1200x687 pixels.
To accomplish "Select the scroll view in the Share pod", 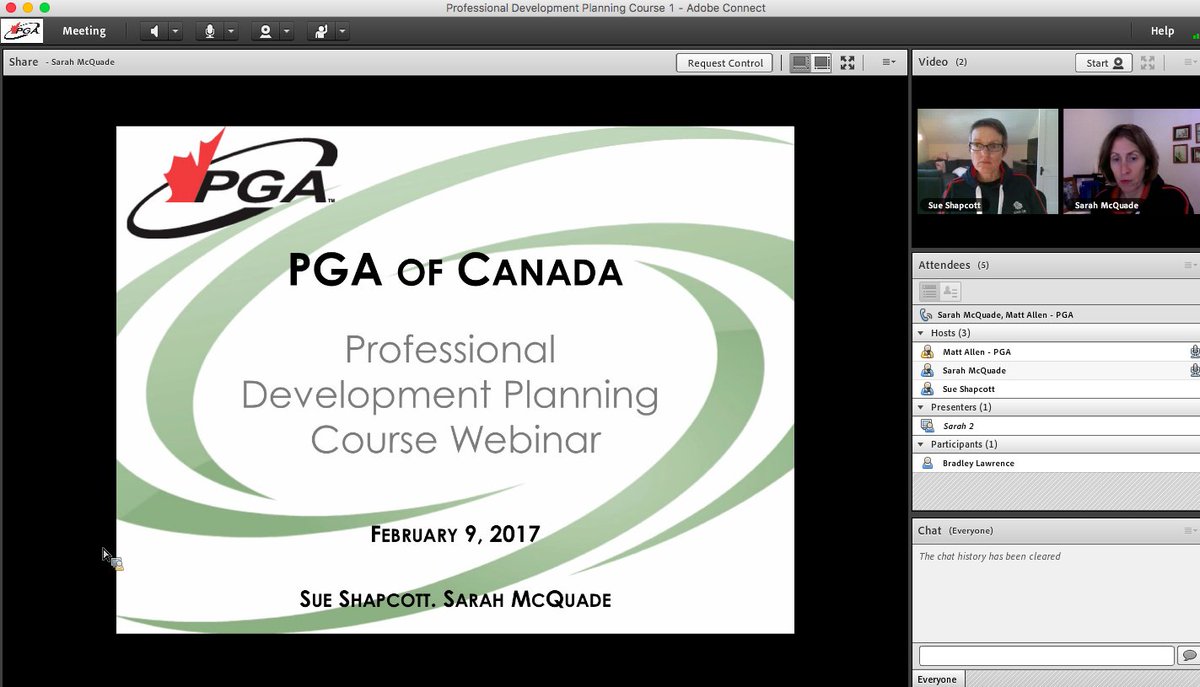I will (x=822, y=62).
